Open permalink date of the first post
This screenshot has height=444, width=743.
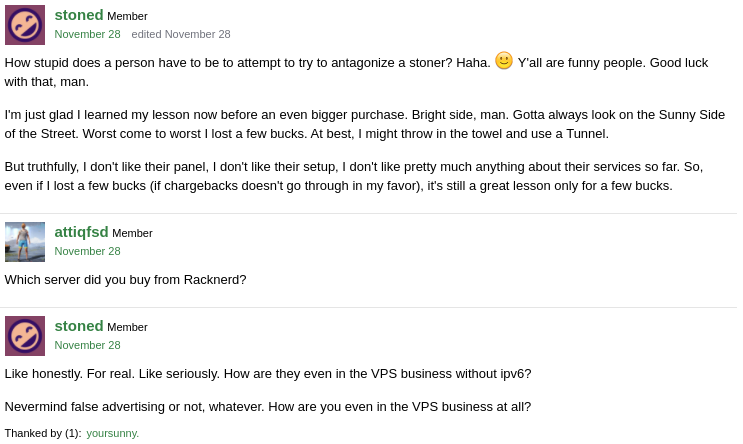pyautogui.click(x=87, y=34)
